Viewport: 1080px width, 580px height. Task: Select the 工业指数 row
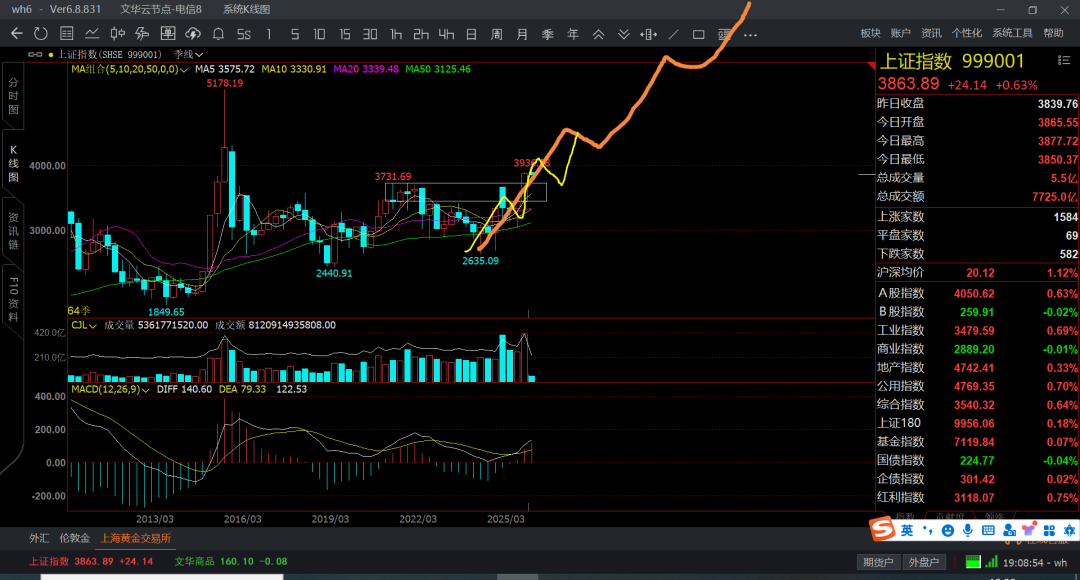[x=977, y=331]
